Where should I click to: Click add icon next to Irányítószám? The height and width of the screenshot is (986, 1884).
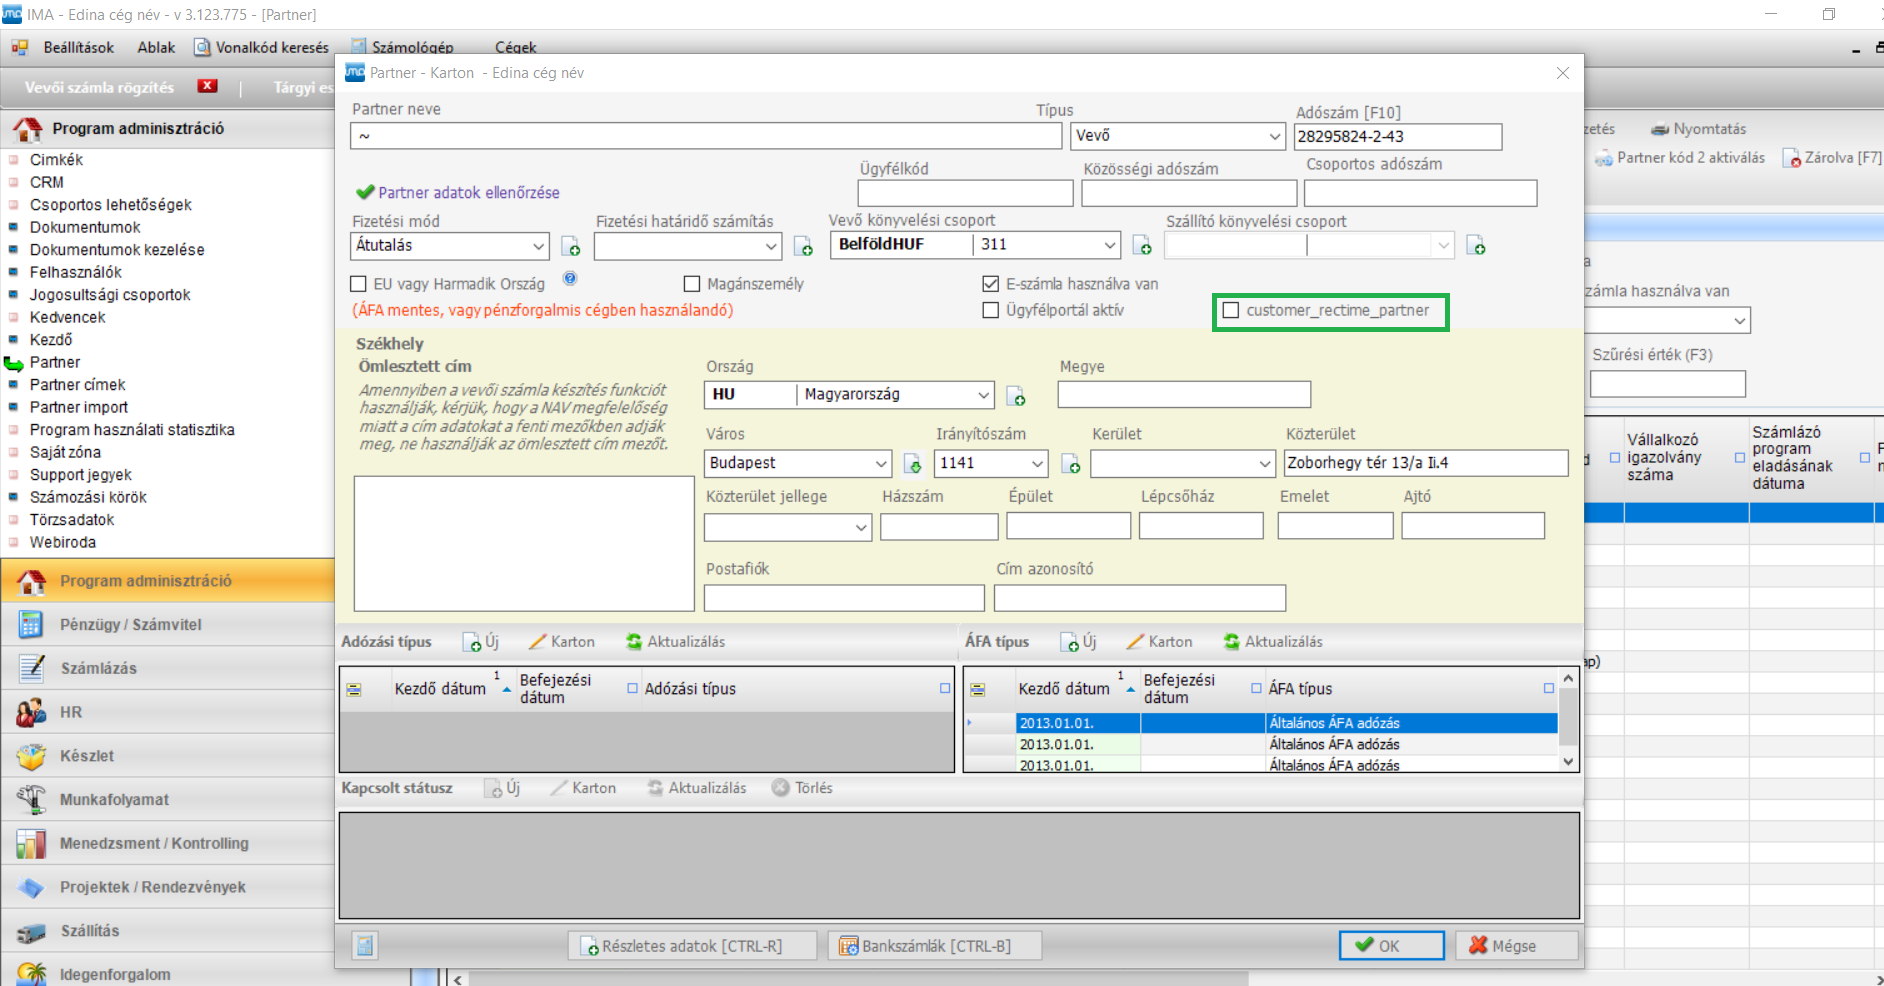pos(1071,464)
